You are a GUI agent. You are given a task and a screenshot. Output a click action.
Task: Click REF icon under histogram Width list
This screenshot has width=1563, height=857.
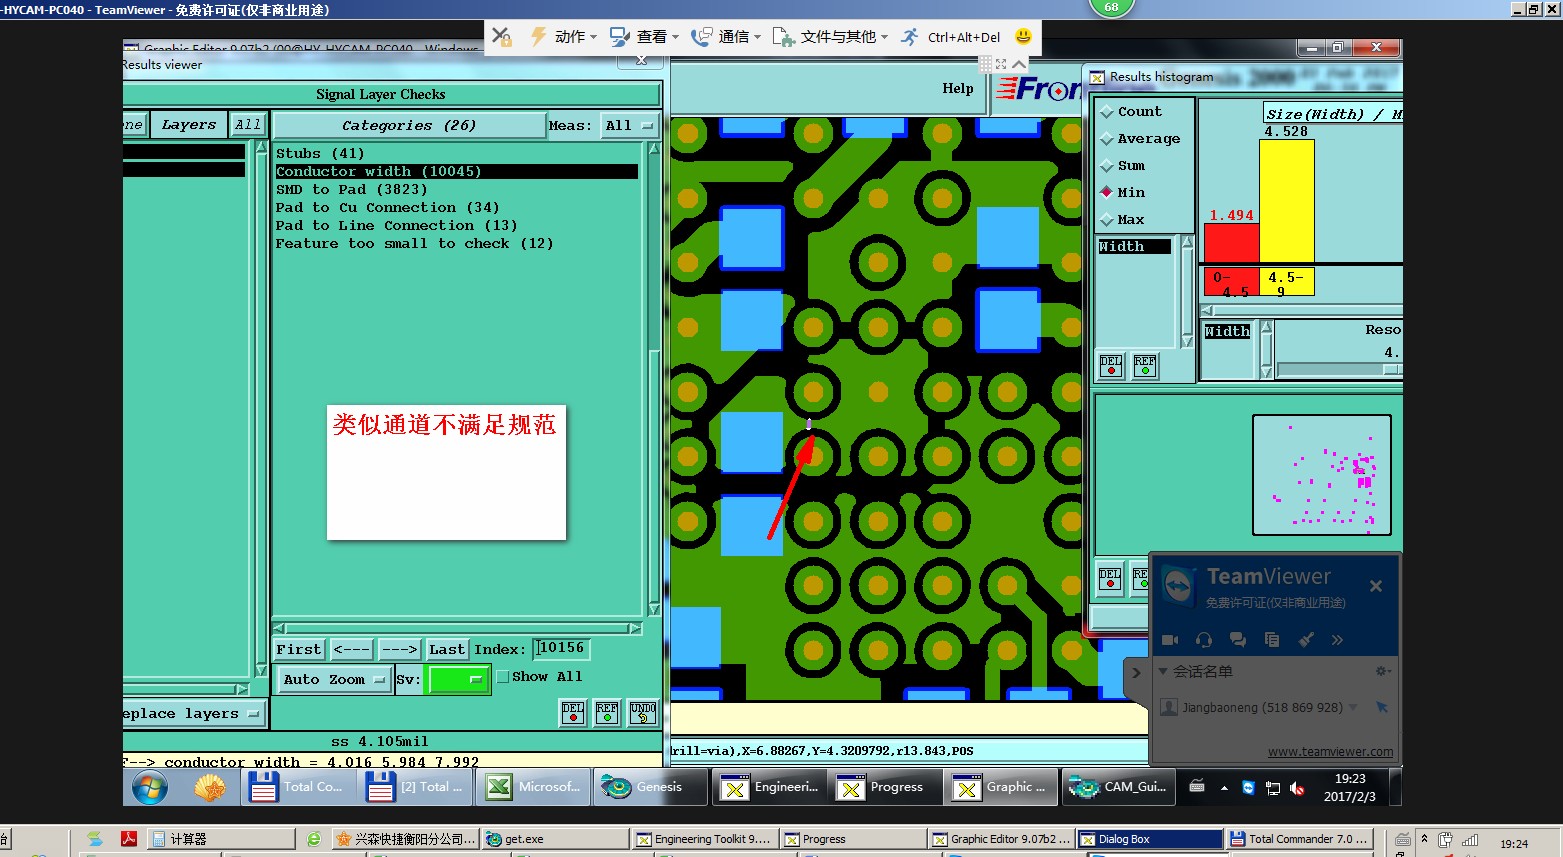(1145, 366)
